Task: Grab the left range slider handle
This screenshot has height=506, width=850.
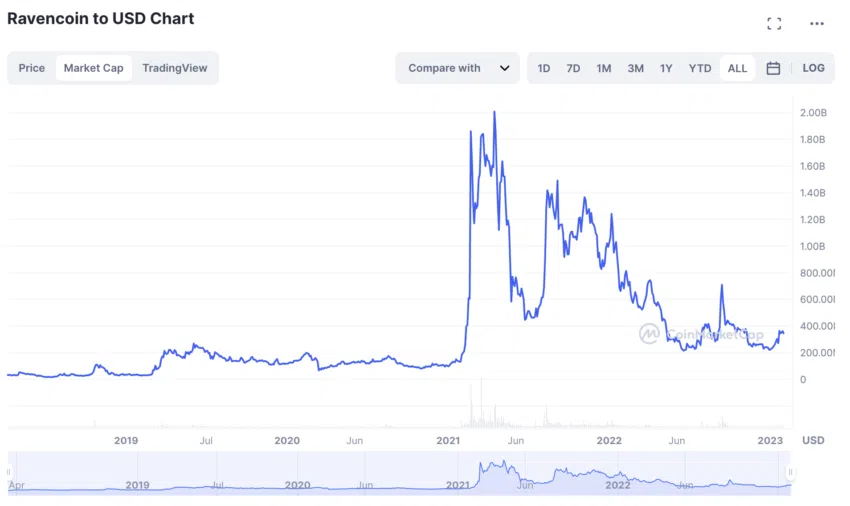Action: tap(9, 472)
